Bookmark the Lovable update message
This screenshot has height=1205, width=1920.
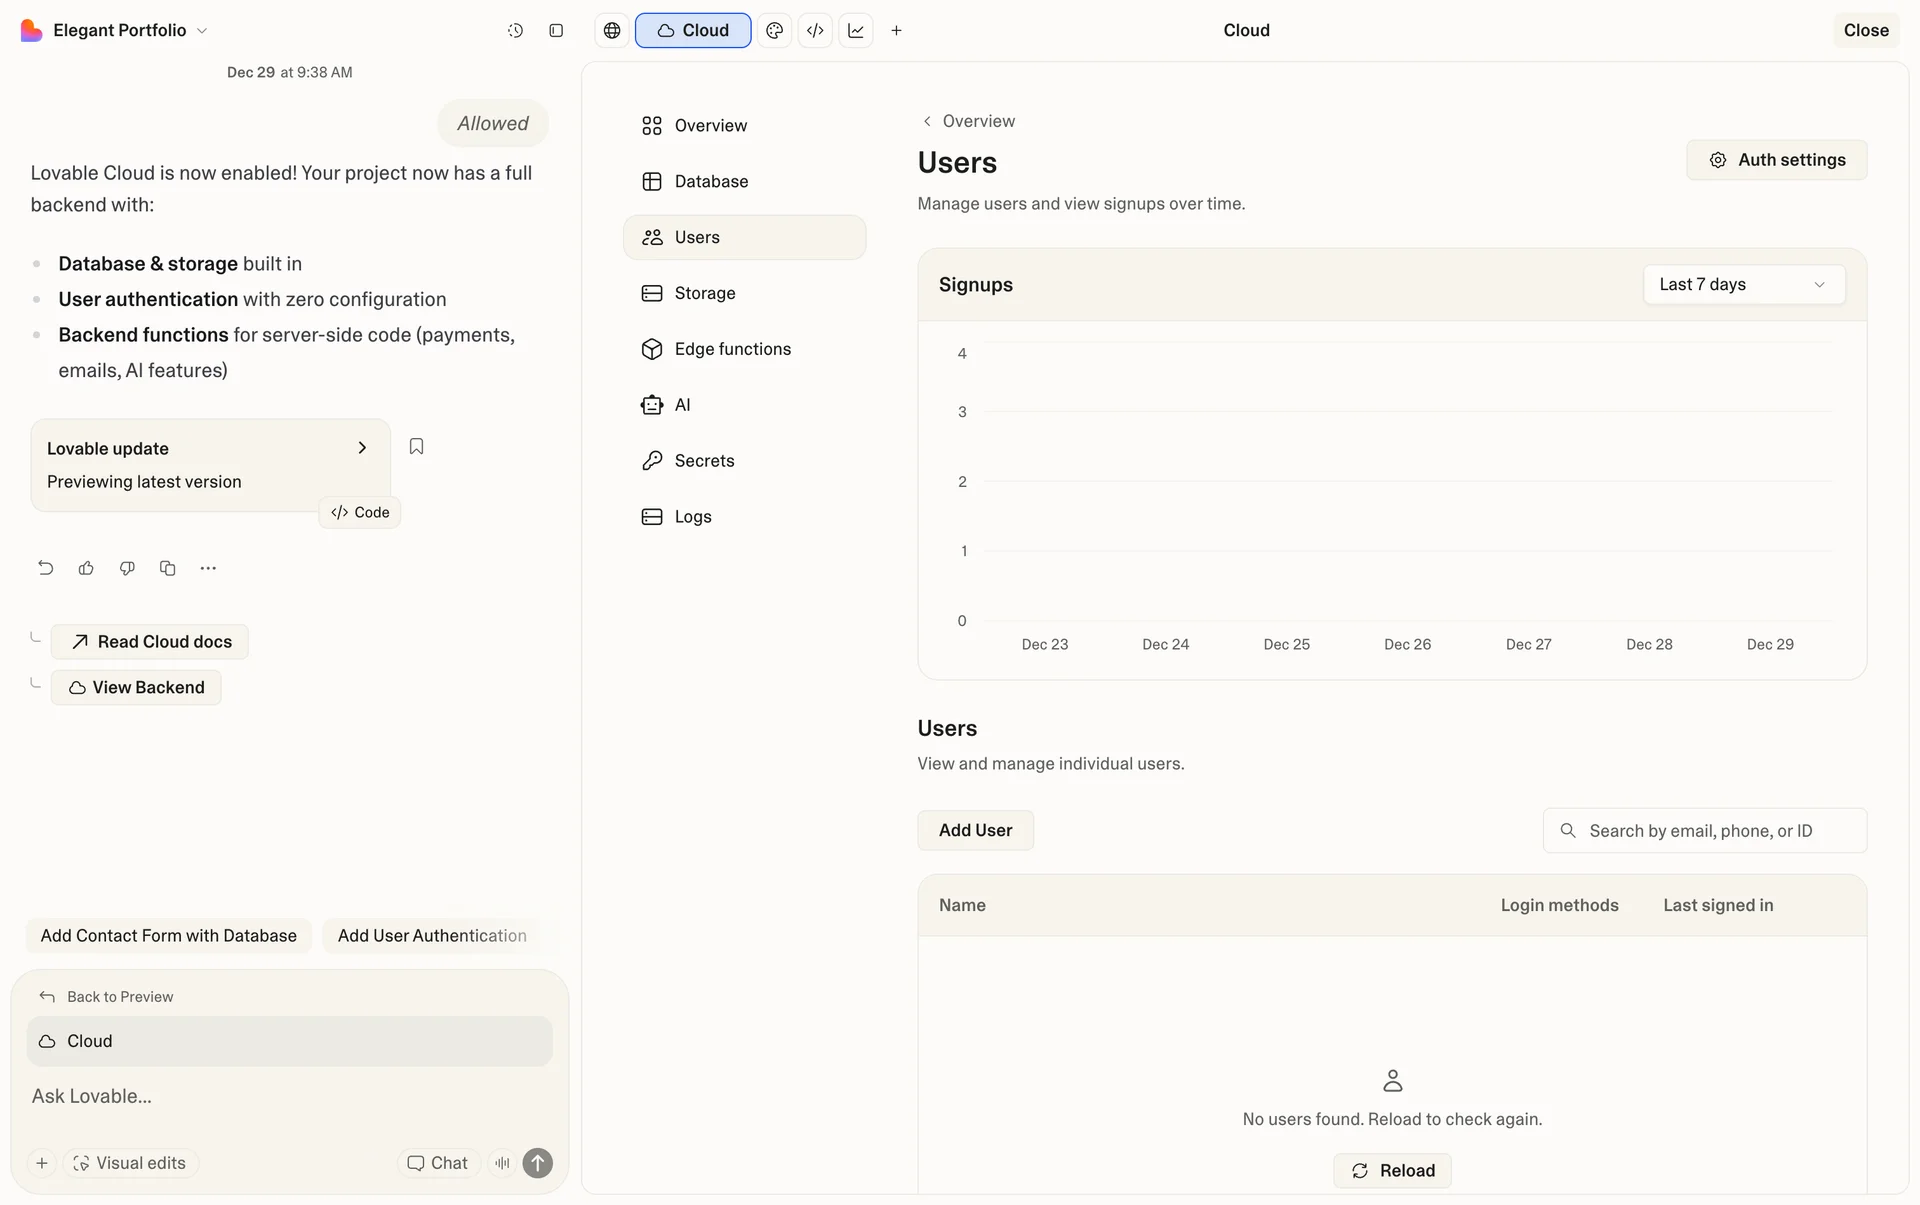point(416,447)
